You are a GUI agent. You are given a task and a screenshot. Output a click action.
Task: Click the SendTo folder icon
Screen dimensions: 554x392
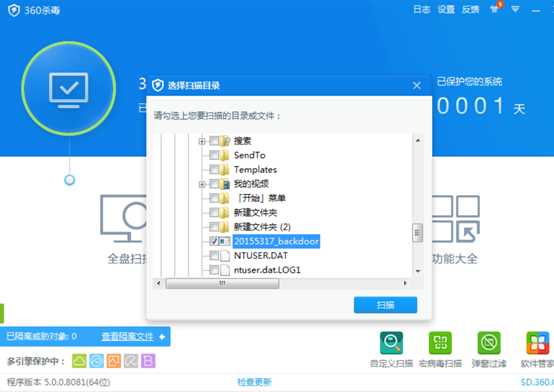[225, 155]
